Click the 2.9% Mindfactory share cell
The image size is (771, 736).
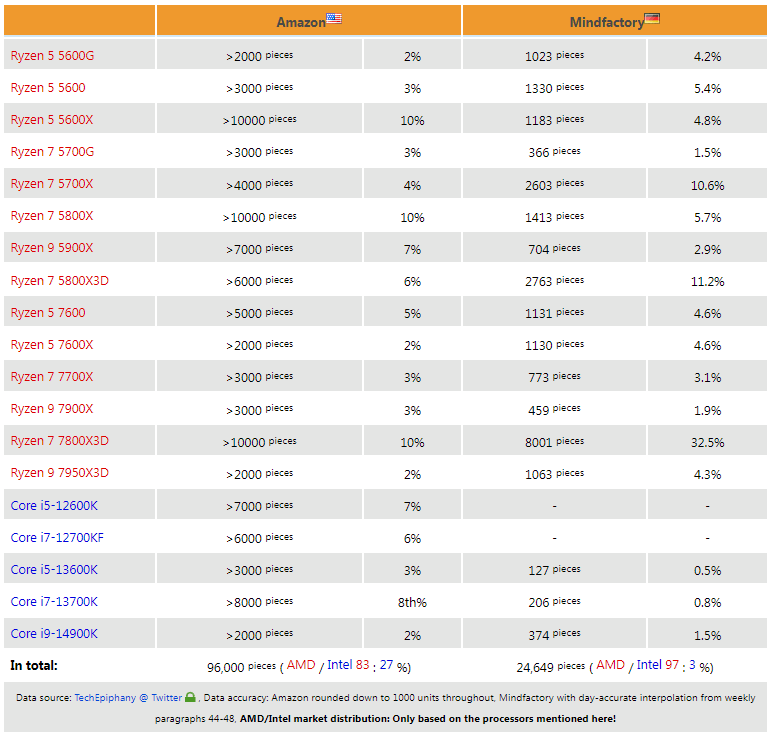coord(707,249)
